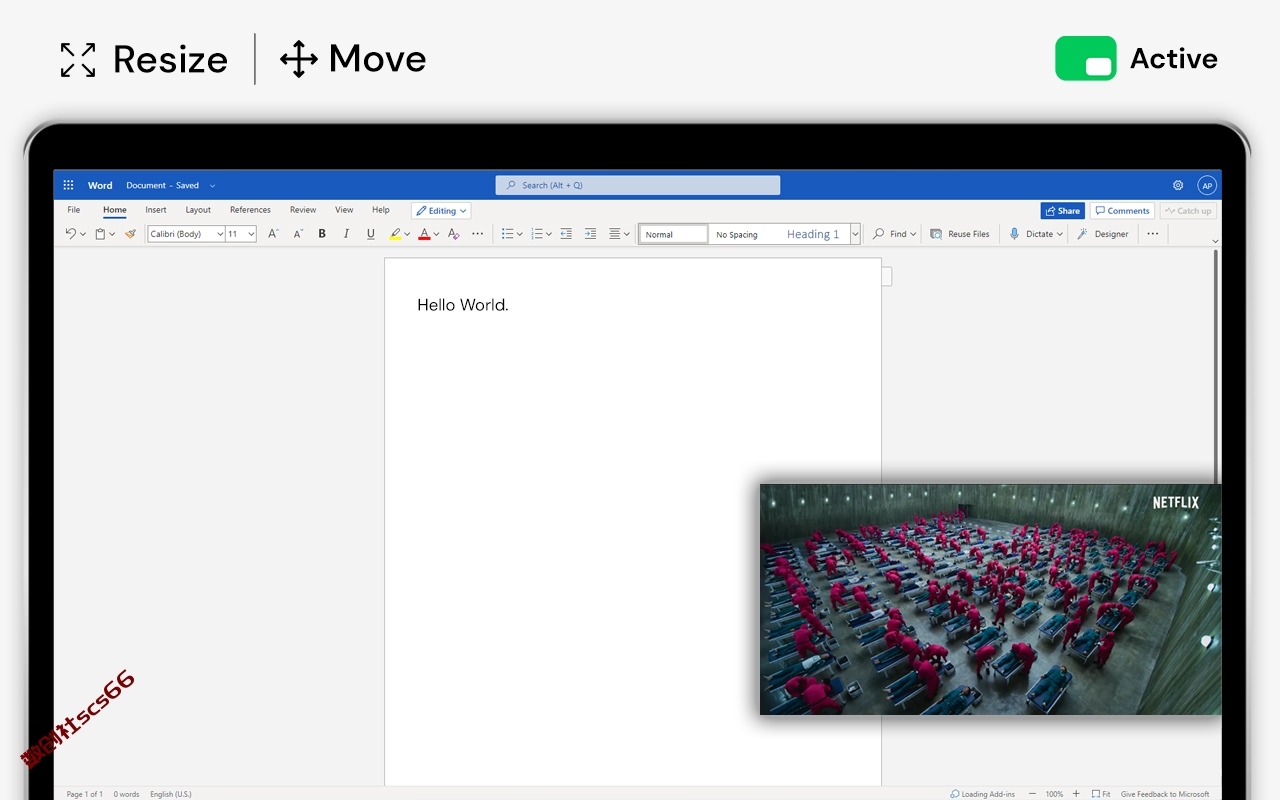The height and width of the screenshot is (800, 1280).
Task: Toggle Italic formatting
Action: (x=346, y=234)
